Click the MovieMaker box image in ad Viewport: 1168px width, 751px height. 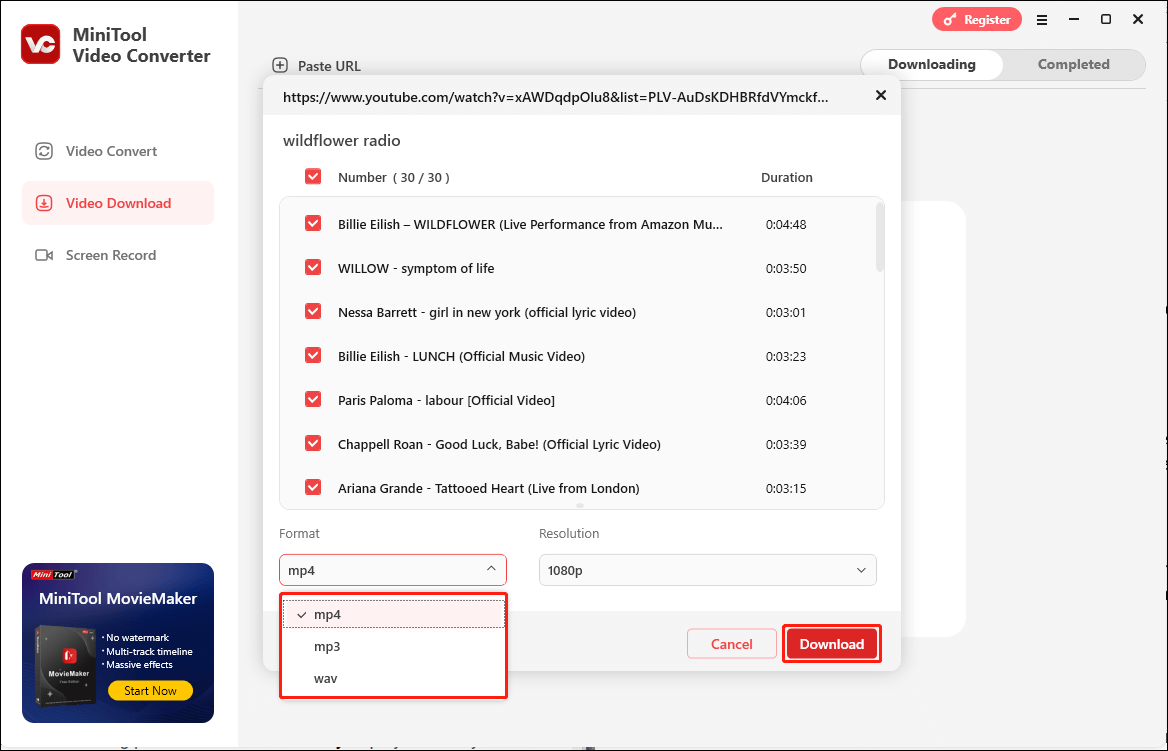click(66, 665)
